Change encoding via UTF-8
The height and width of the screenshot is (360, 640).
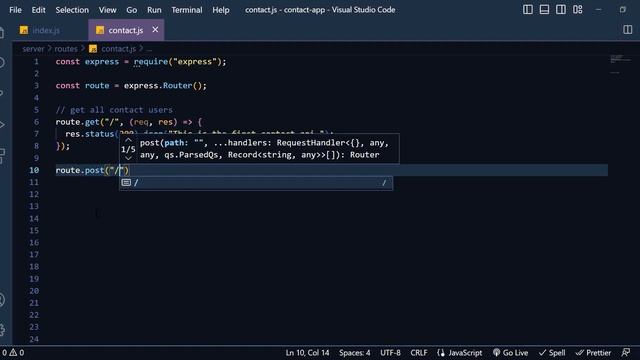pyautogui.click(x=390, y=353)
